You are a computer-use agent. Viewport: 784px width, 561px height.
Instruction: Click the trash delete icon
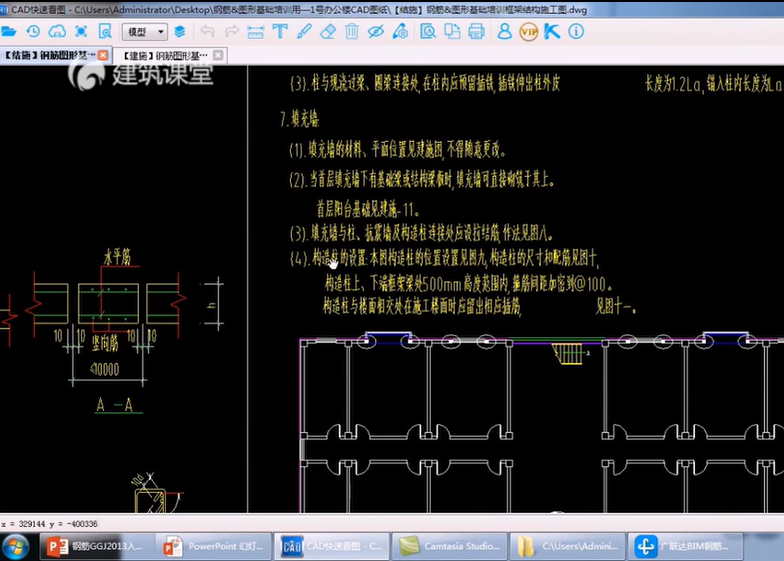(x=352, y=32)
